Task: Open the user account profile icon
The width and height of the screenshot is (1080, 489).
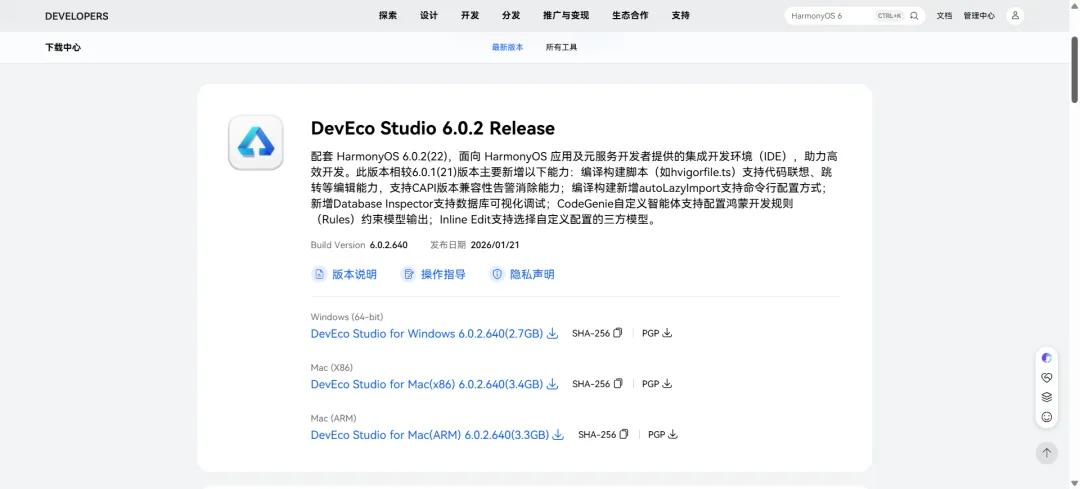Action: (x=1015, y=16)
